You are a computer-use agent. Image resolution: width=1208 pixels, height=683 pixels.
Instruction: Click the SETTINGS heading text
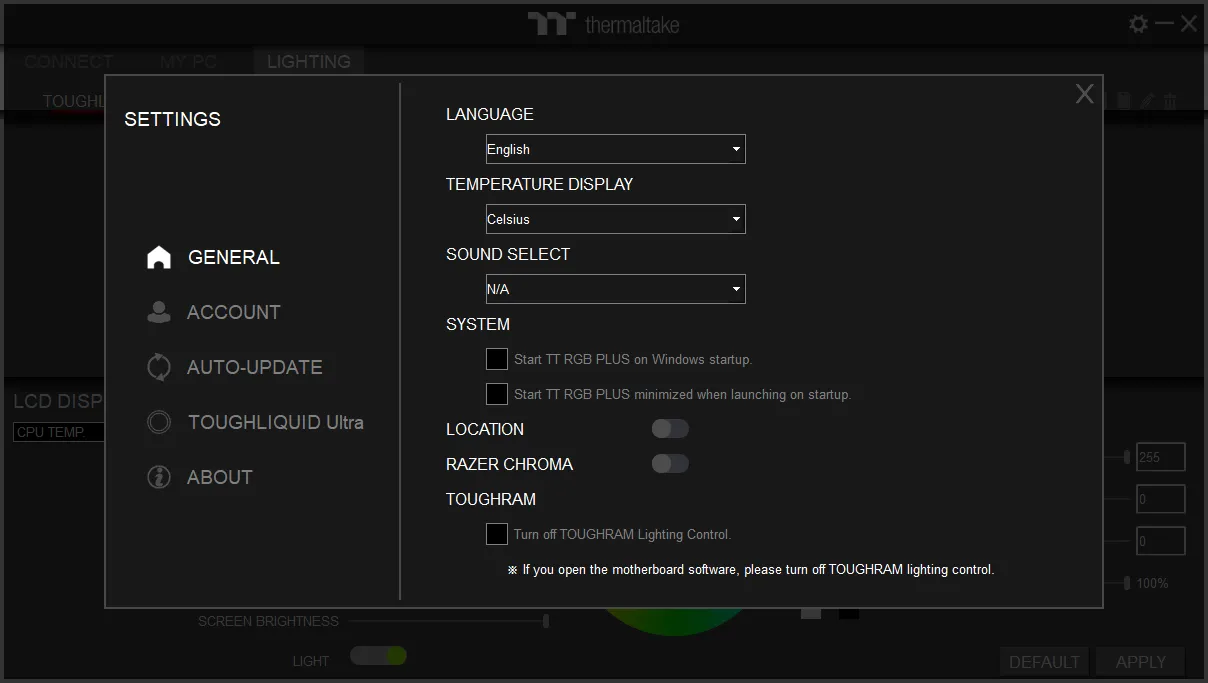pyautogui.click(x=173, y=119)
